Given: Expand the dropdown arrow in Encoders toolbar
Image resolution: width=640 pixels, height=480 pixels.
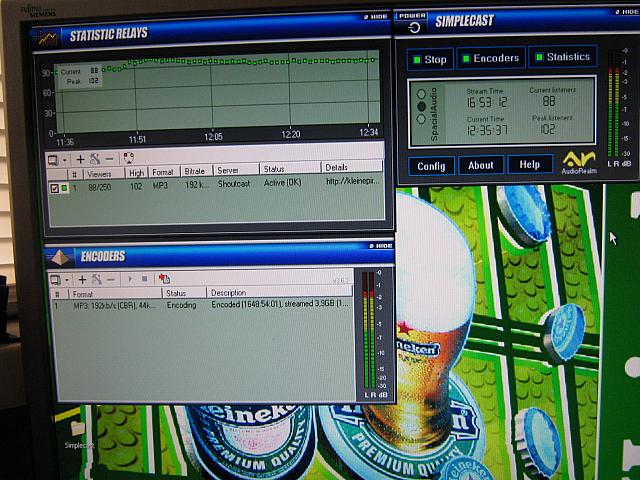Looking at the screenshot, I should (67, 280).
